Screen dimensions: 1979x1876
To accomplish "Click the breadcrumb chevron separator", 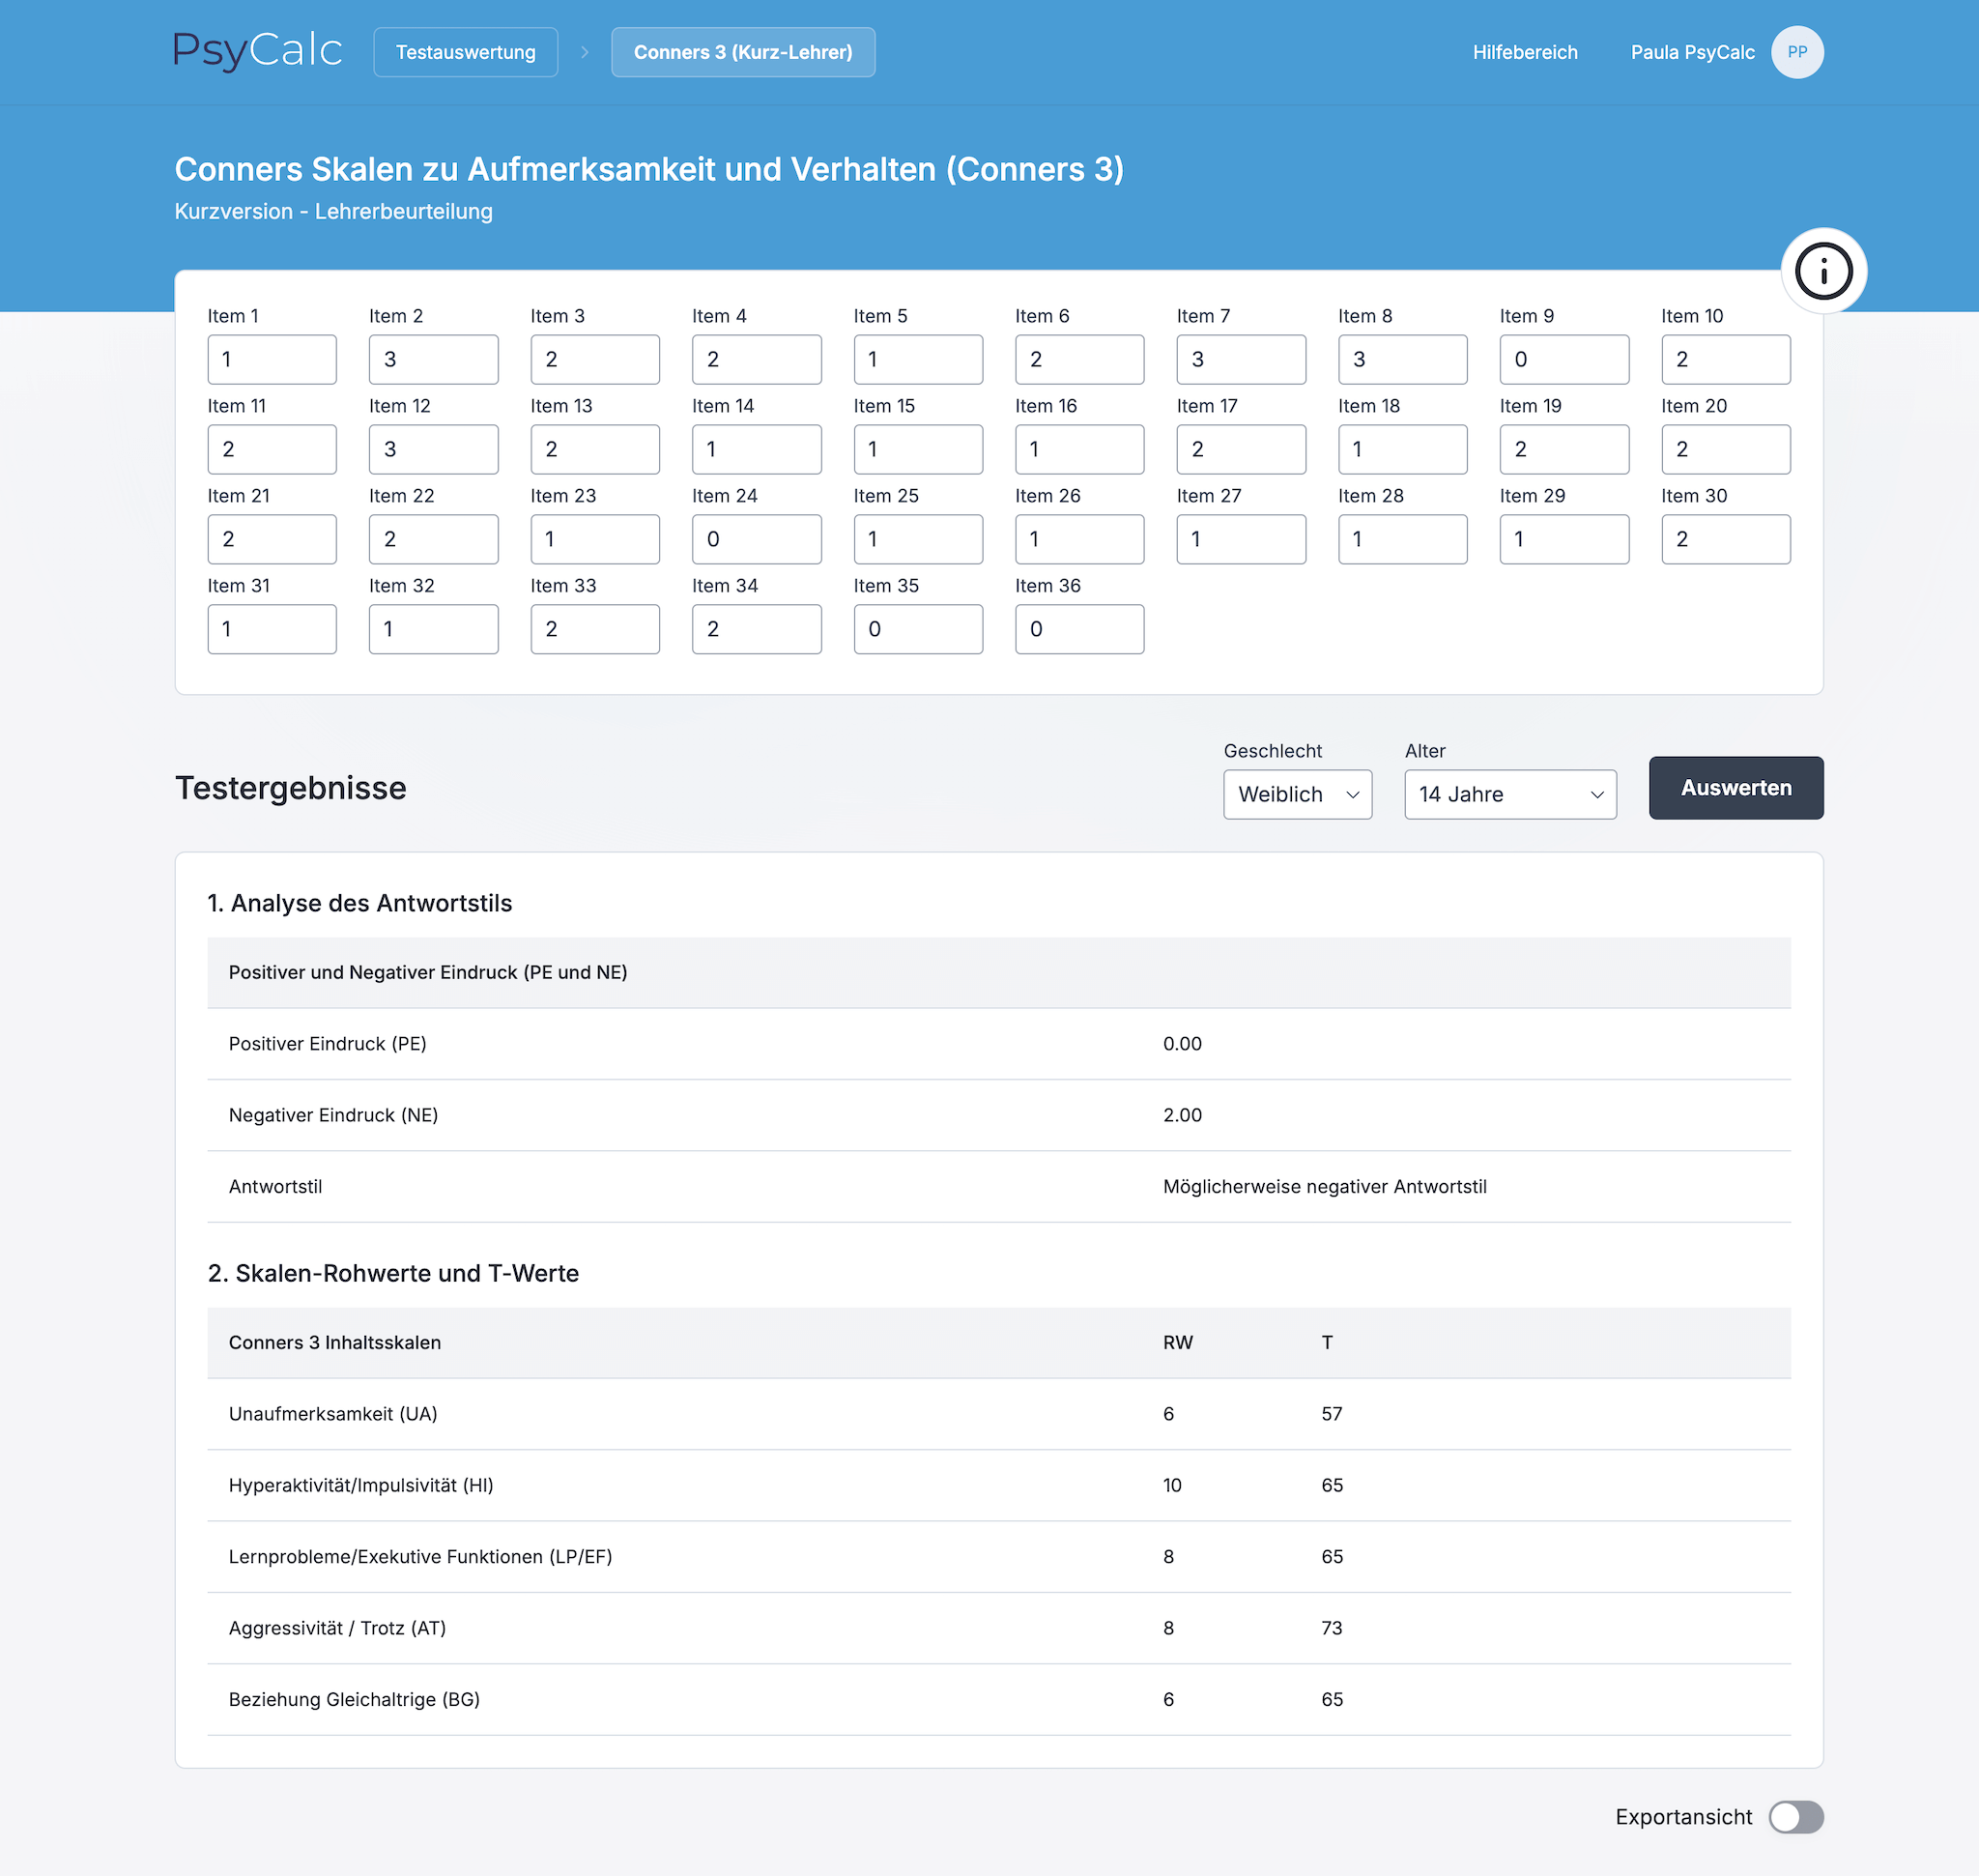I will point(585,52).
